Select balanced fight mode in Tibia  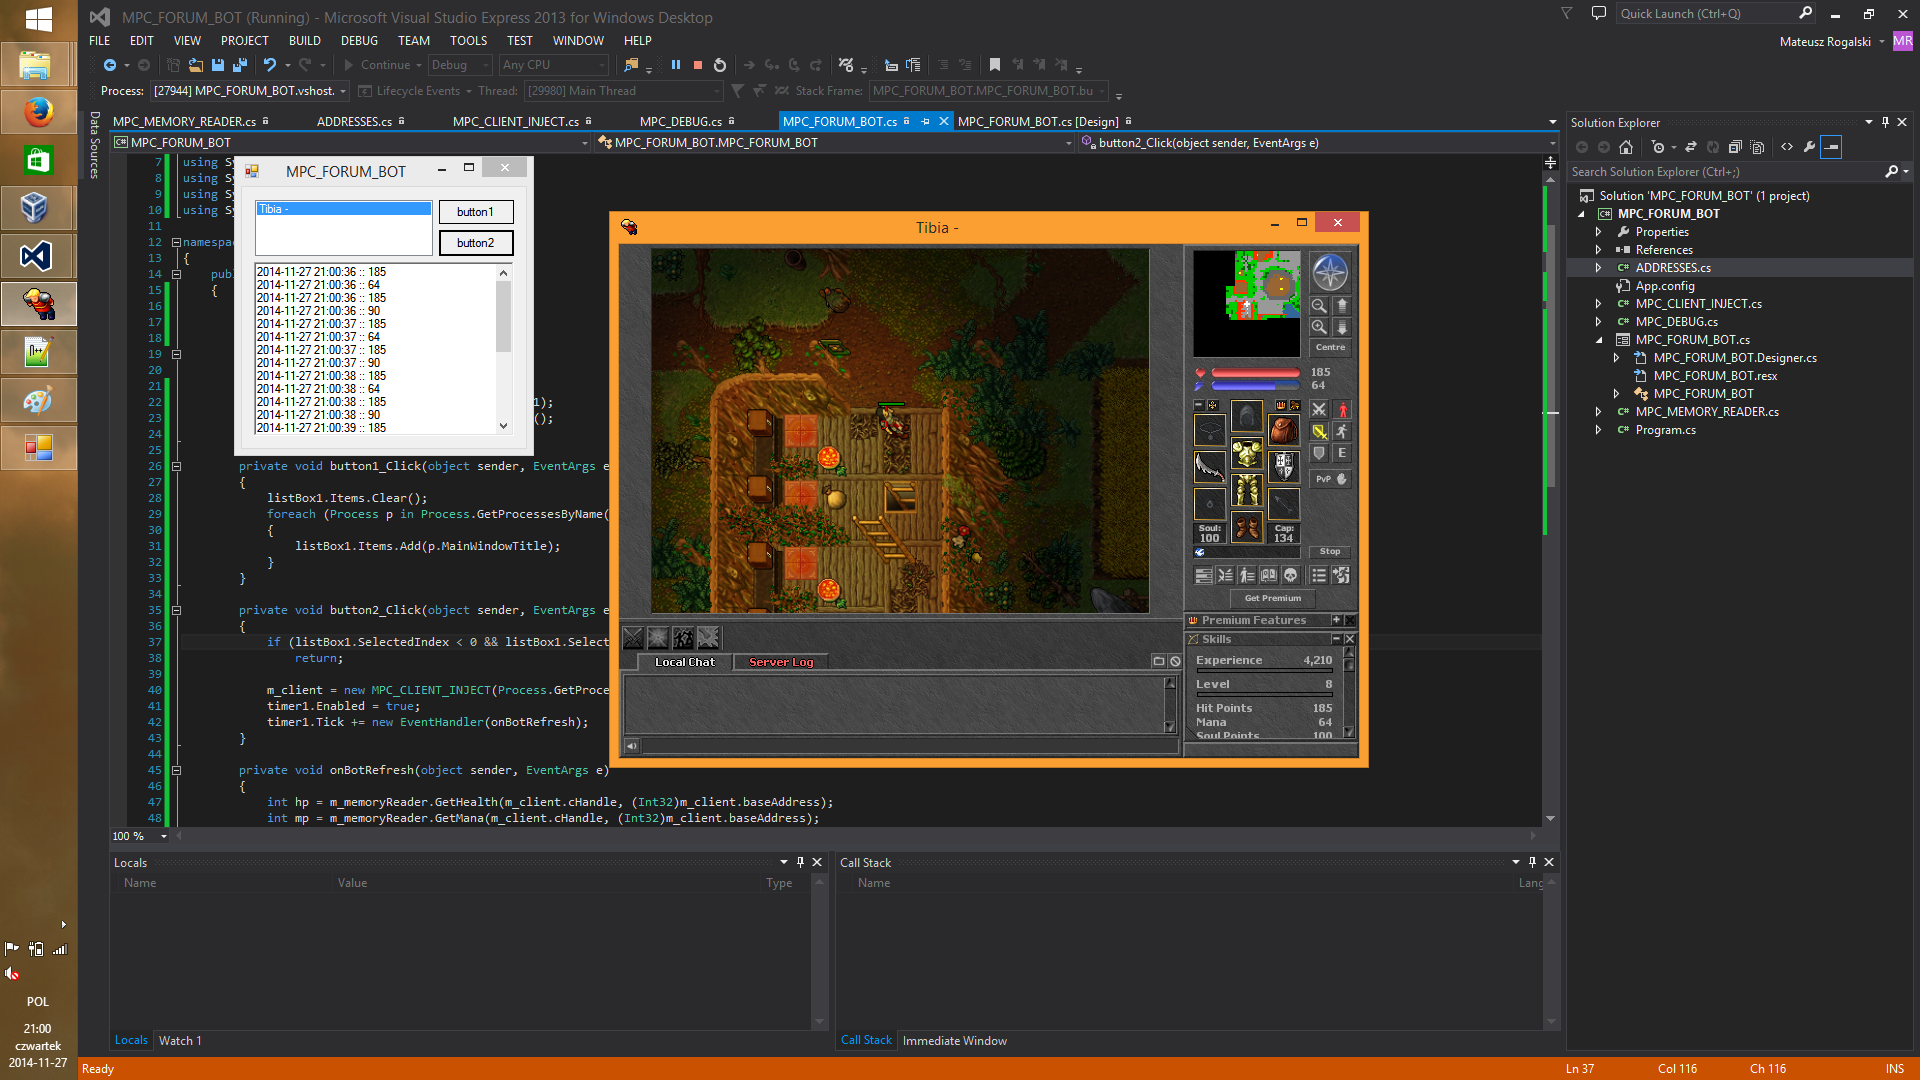1320,432
